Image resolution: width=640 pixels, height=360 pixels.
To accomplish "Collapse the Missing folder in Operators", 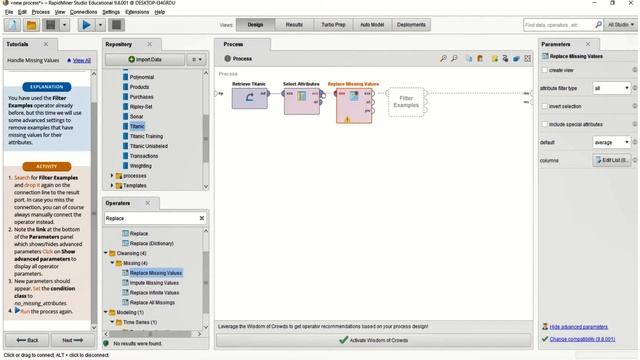I will (x=112, y=263).
